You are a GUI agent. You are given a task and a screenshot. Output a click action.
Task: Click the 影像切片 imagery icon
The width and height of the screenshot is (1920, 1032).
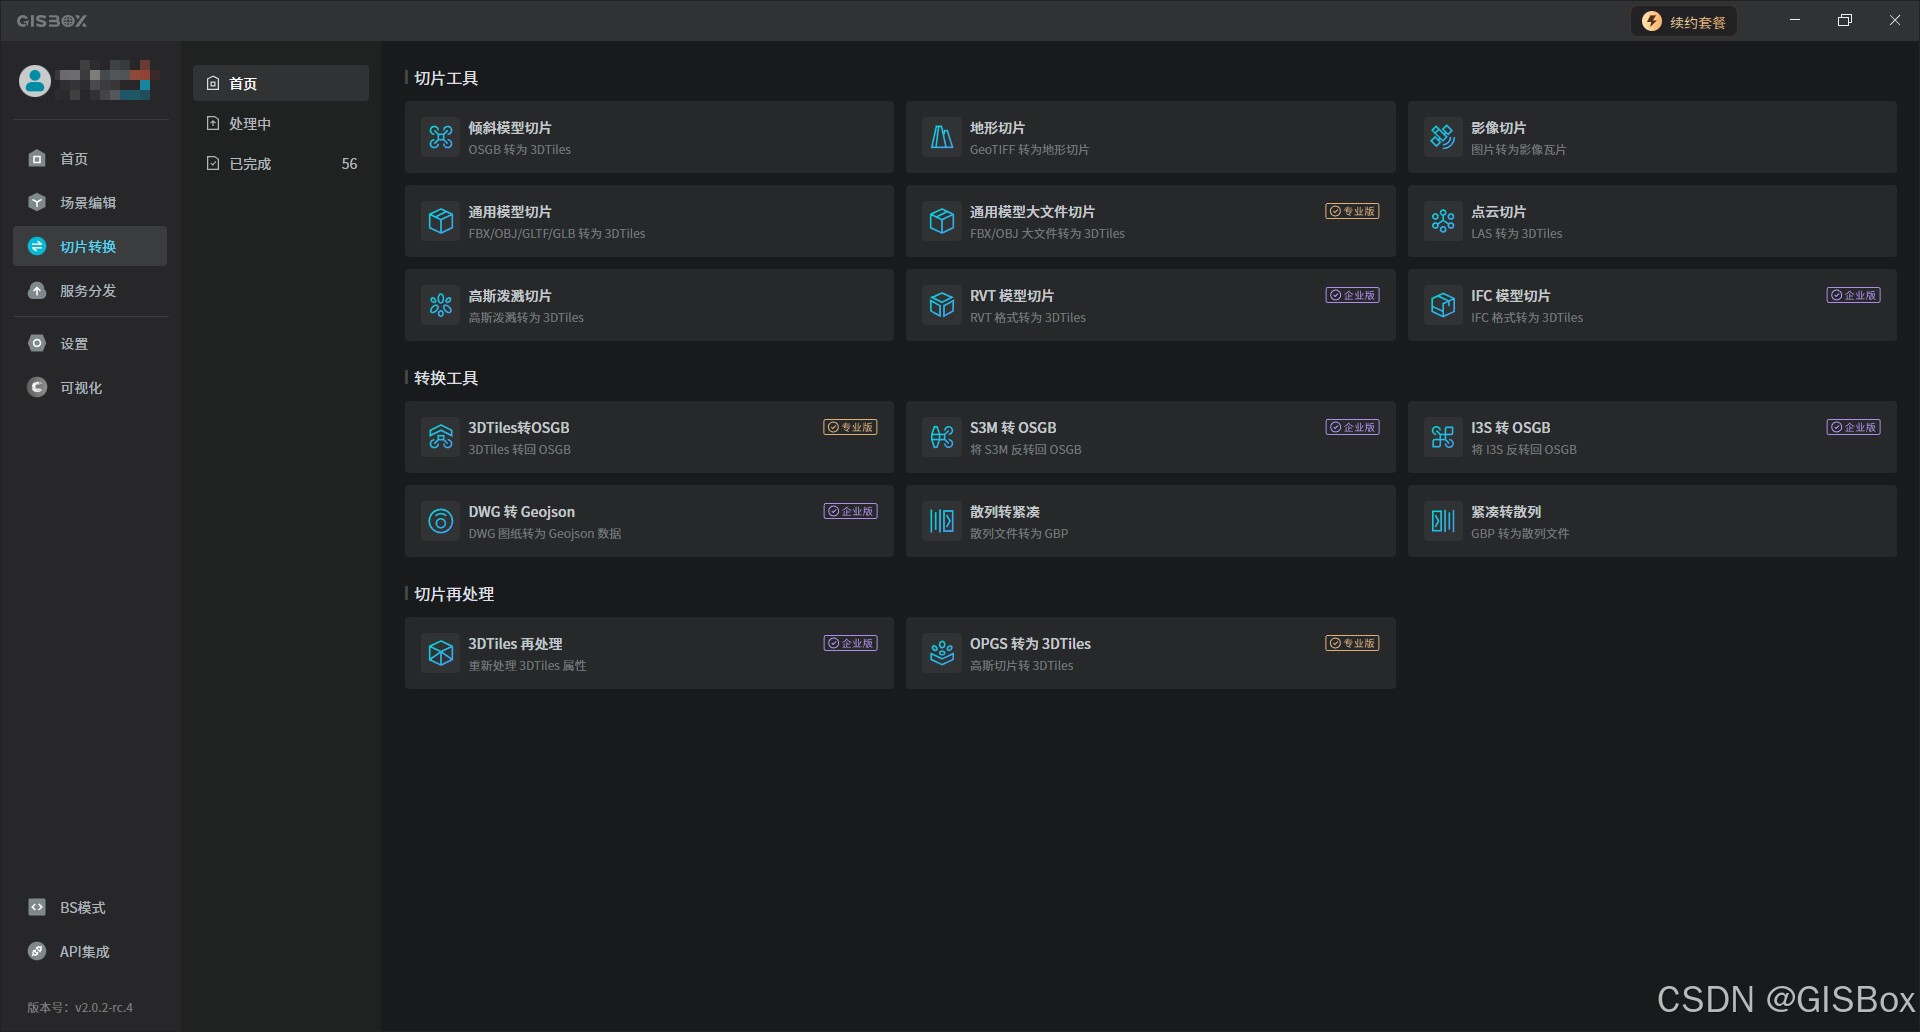pos(1443,137)
